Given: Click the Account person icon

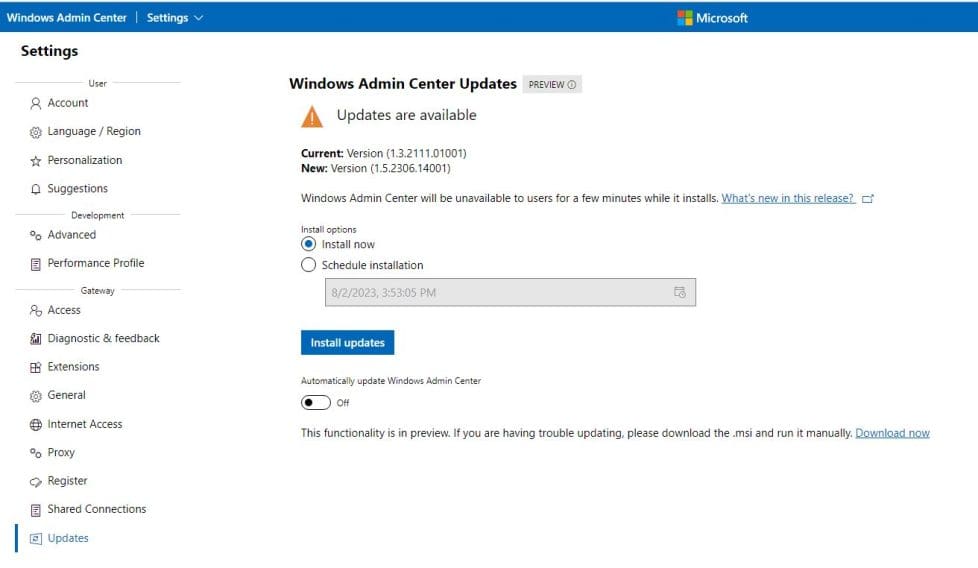Looking at the screenshot, I should click(36, 103).
